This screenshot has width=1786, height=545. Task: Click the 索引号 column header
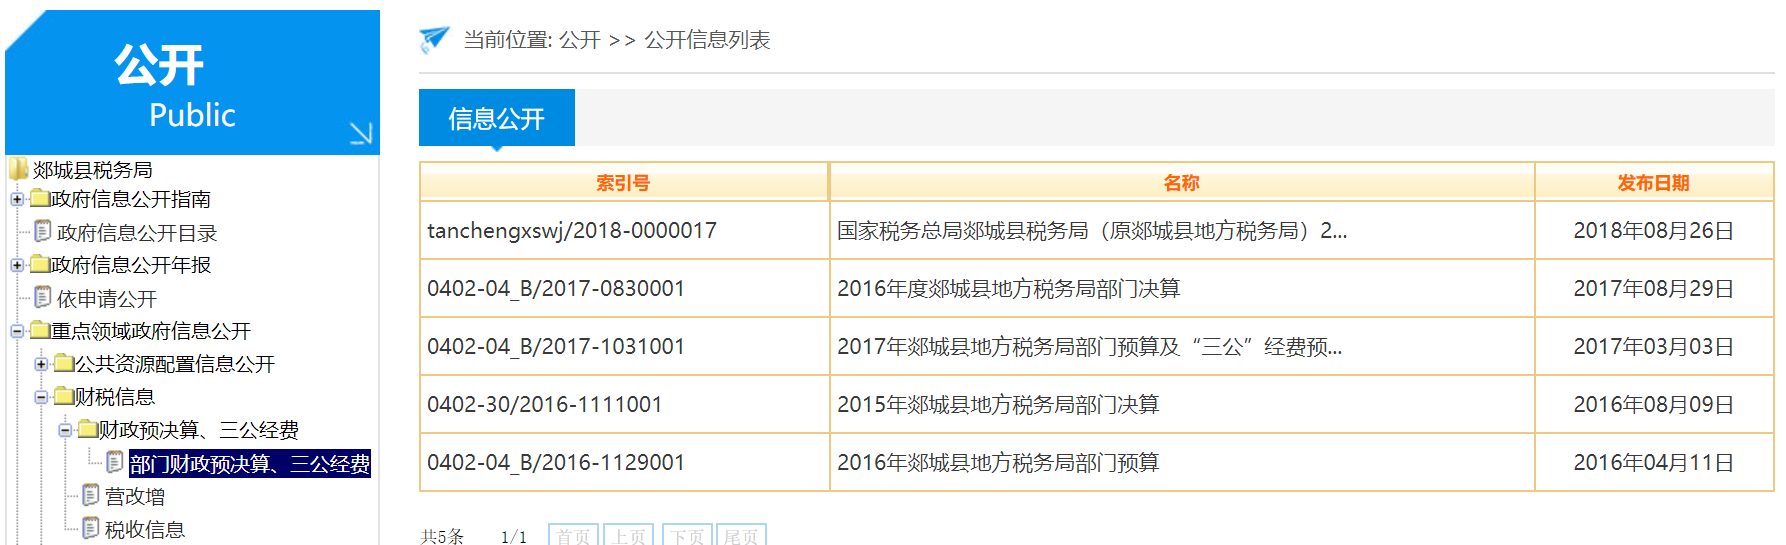click(623, 182)
